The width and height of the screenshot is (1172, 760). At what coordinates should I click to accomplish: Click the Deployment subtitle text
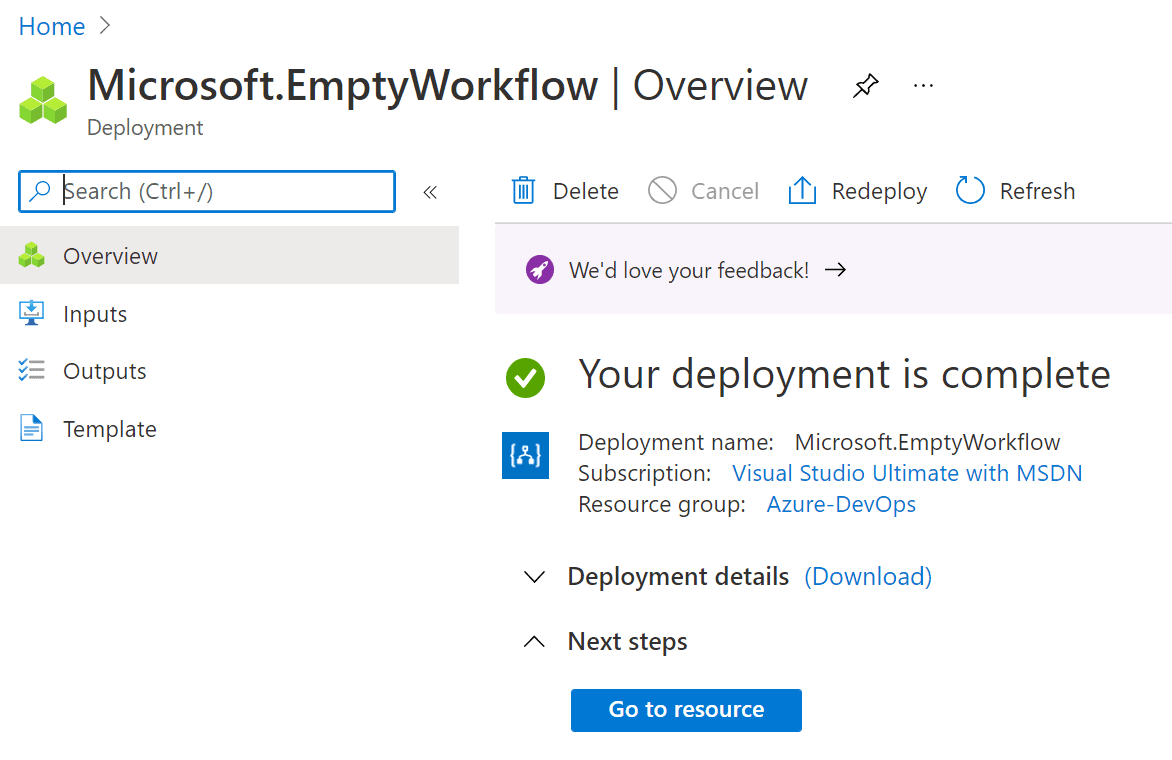click(145, 128)
